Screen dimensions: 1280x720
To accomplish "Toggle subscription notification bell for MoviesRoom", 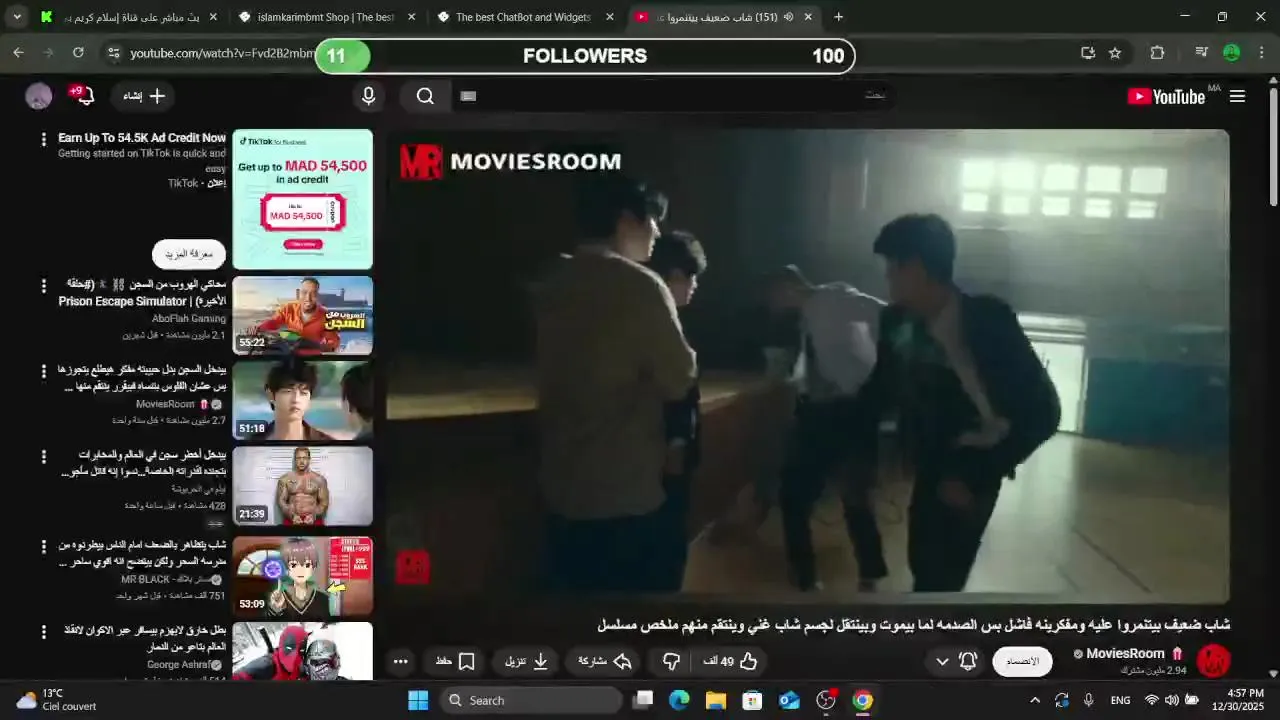I will point(968,661).
